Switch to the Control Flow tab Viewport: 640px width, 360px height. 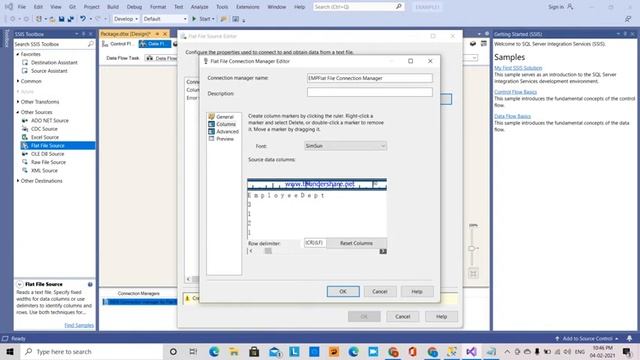point(118,44)
